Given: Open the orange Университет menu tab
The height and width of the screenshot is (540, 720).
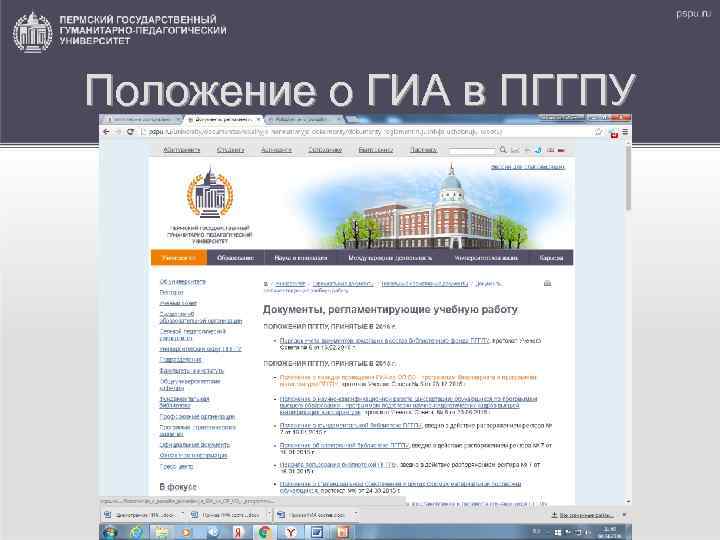Looking at the screenshot, I should 179,258.
